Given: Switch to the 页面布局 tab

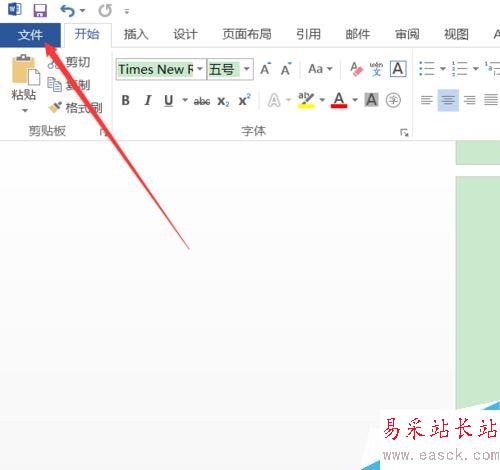Looking at the screenshot, I should (x=247, y=34).
